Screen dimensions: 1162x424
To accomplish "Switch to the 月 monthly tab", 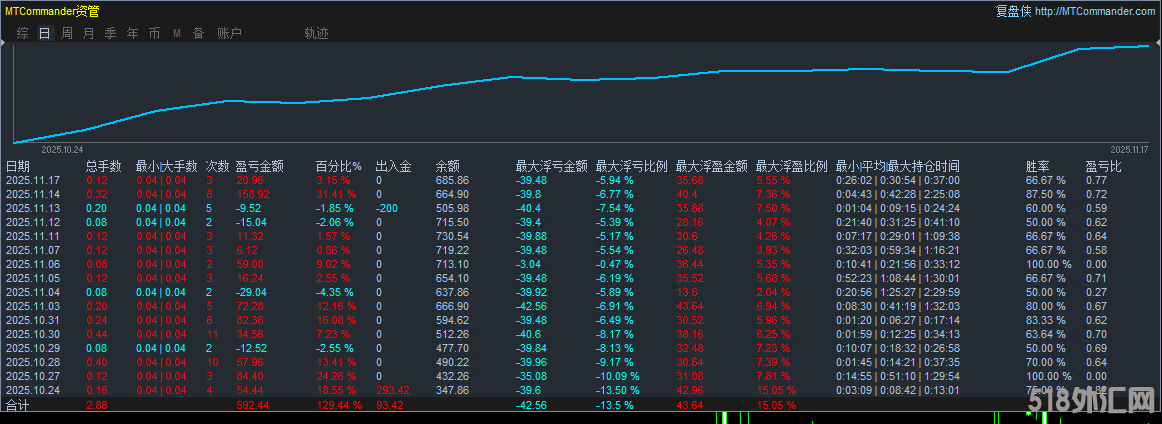I will 88,33.
